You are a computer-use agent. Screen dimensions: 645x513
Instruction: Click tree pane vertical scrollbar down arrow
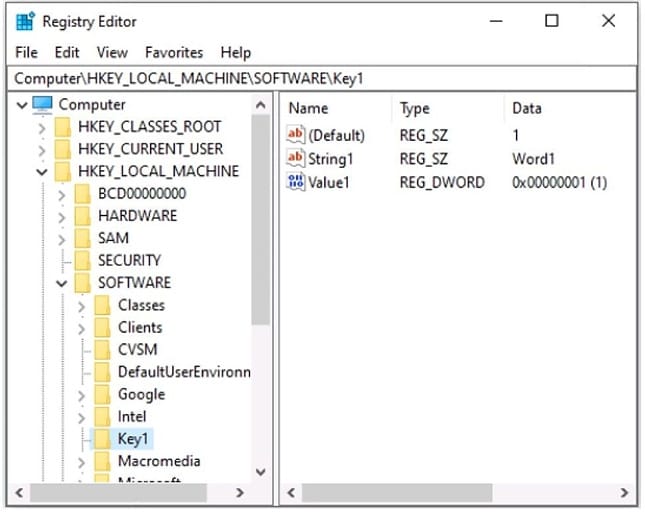point(260,471)
